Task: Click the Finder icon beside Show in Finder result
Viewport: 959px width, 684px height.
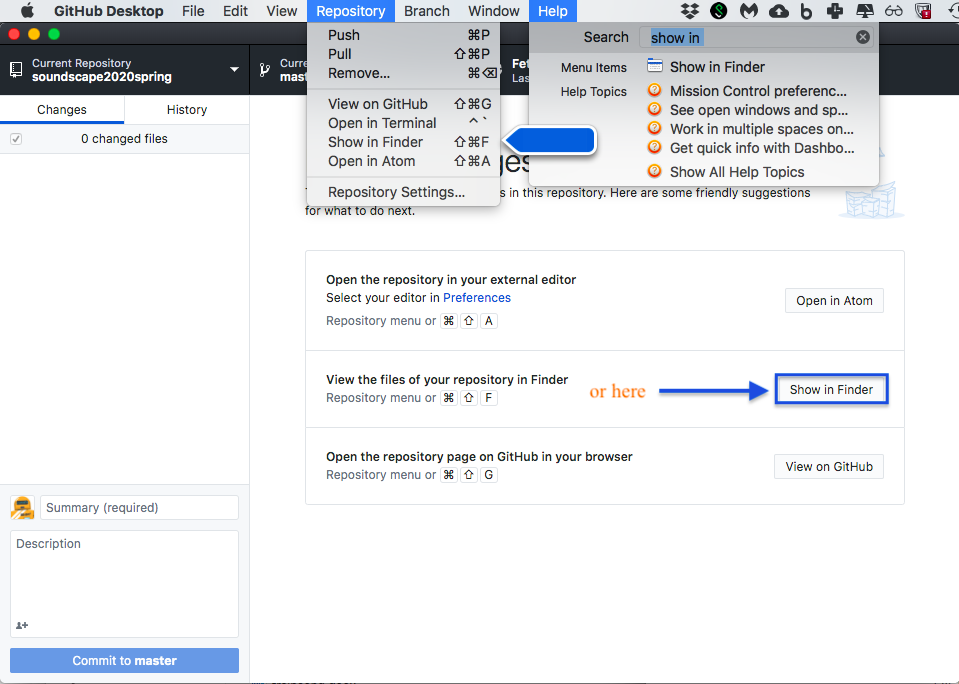Action: point(654,65)
